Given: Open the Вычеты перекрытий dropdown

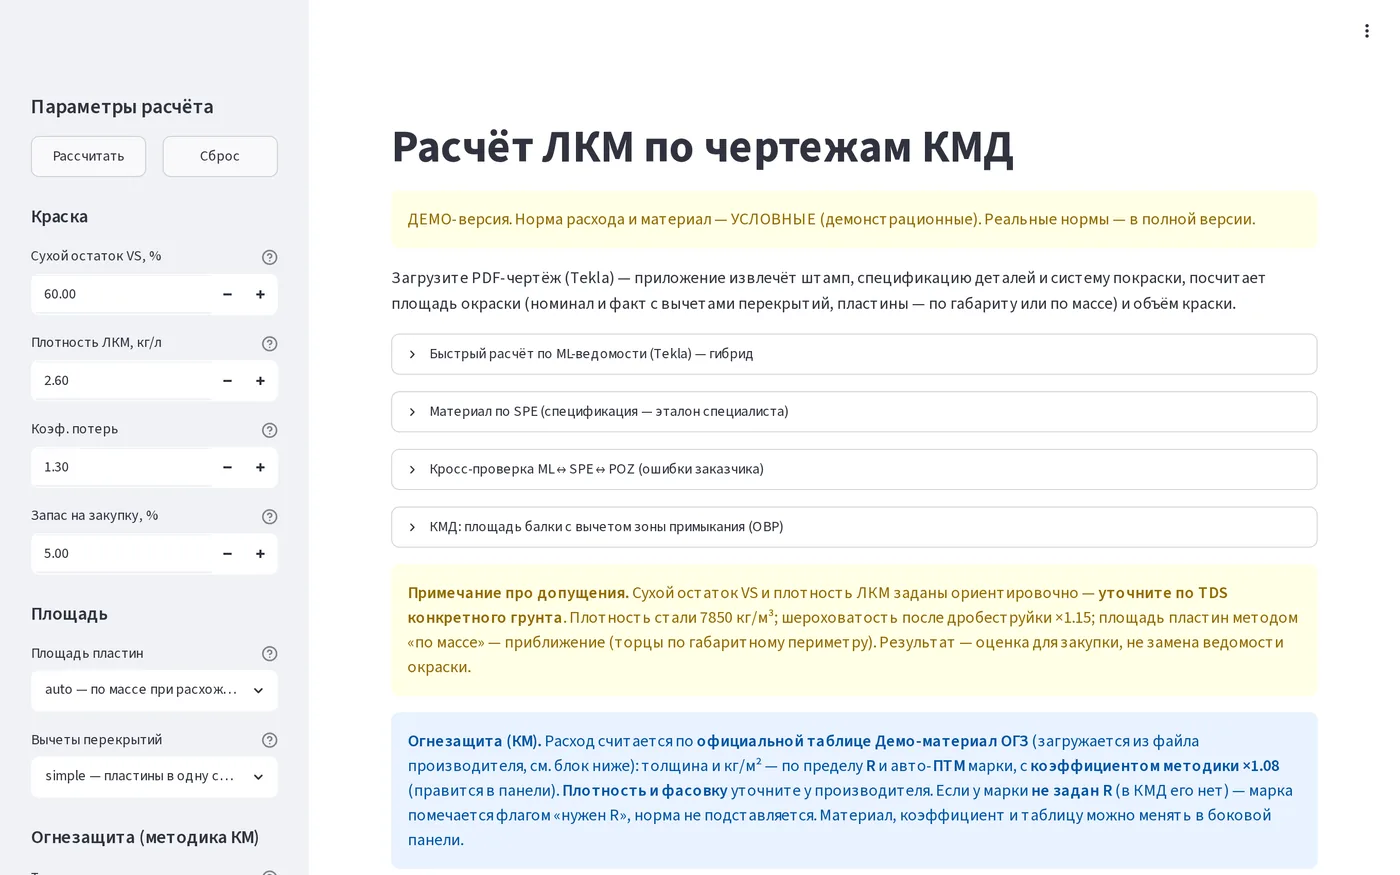Looking at the screenshot, I should [x=154, y=776].
